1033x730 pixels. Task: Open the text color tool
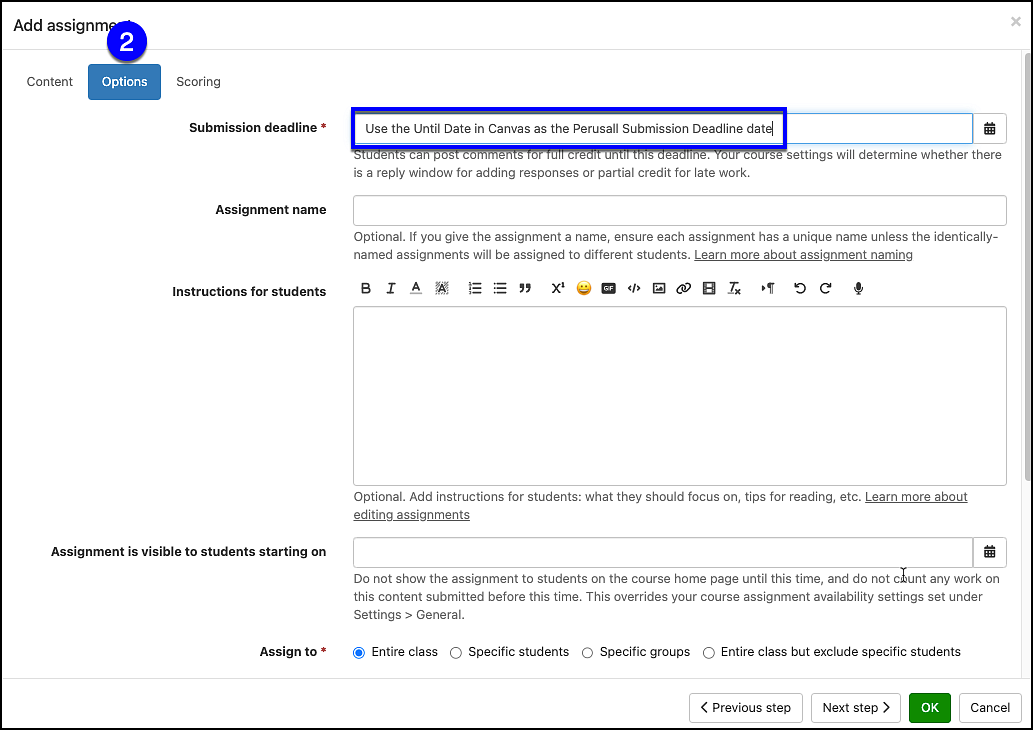pyautogui.click(x=416, y=288)
